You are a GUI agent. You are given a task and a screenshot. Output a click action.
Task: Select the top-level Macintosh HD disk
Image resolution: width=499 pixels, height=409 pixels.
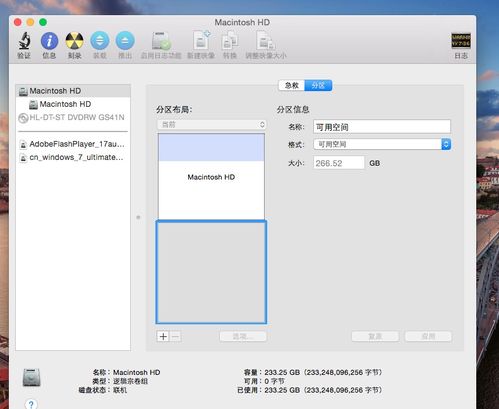click(73, 91)
